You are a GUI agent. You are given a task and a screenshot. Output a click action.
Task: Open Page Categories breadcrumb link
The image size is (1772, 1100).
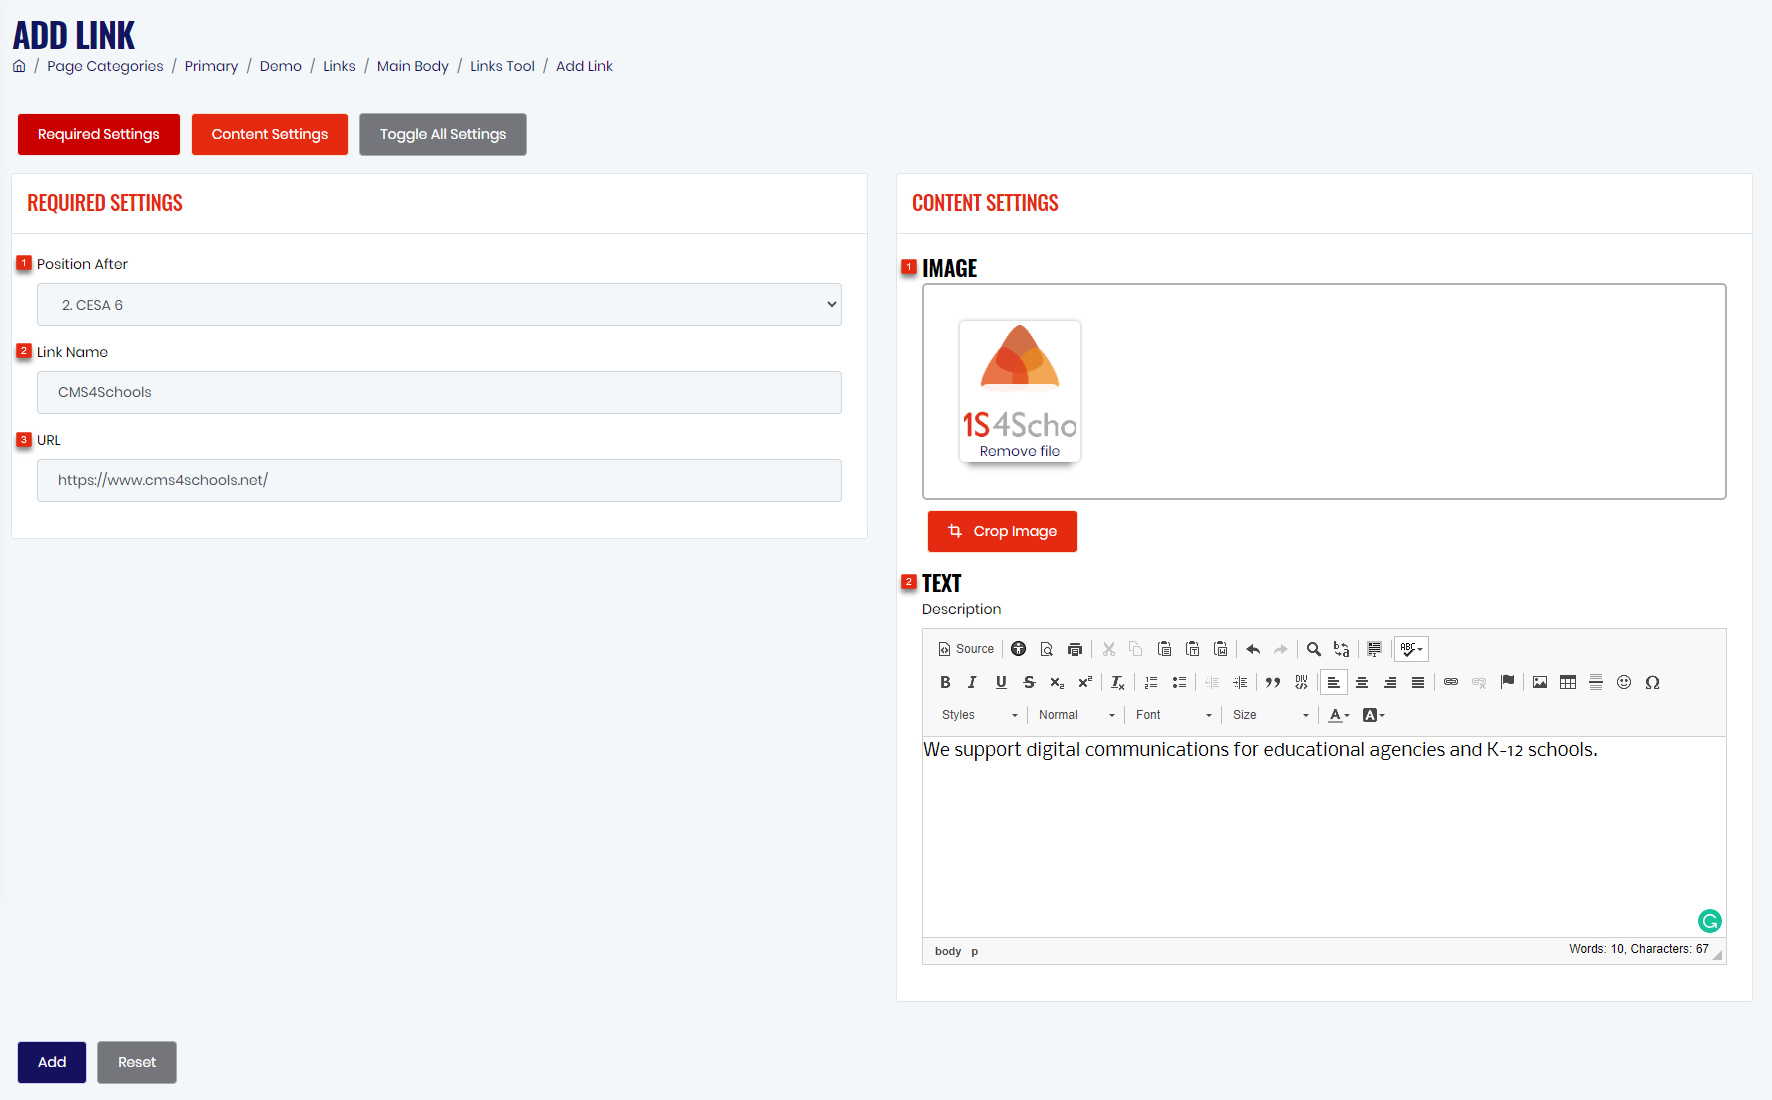[105, 66]
